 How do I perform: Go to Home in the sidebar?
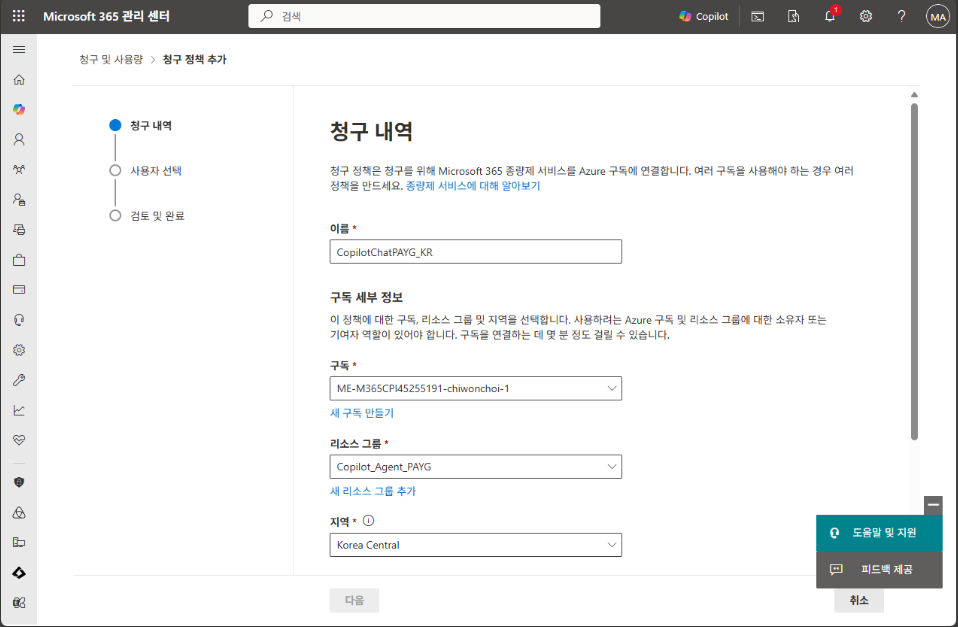coord(19,79)
